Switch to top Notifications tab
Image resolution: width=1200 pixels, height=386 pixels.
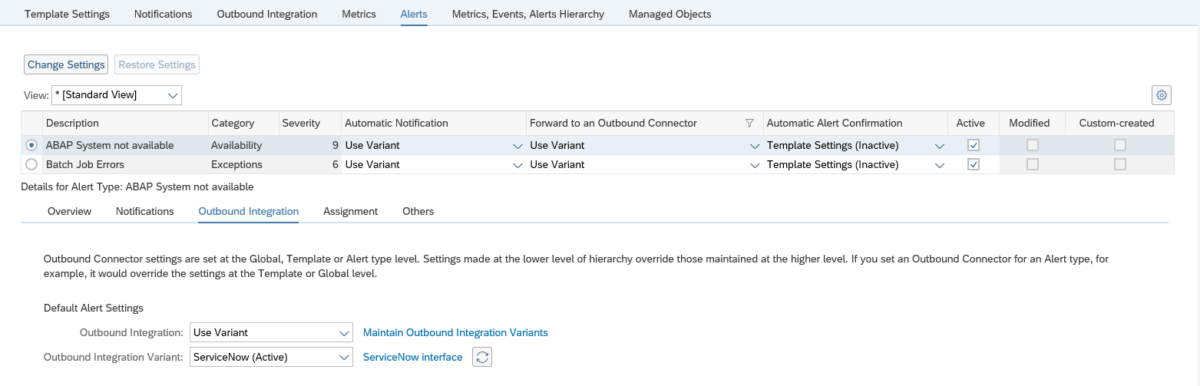[x=163, y=14]
